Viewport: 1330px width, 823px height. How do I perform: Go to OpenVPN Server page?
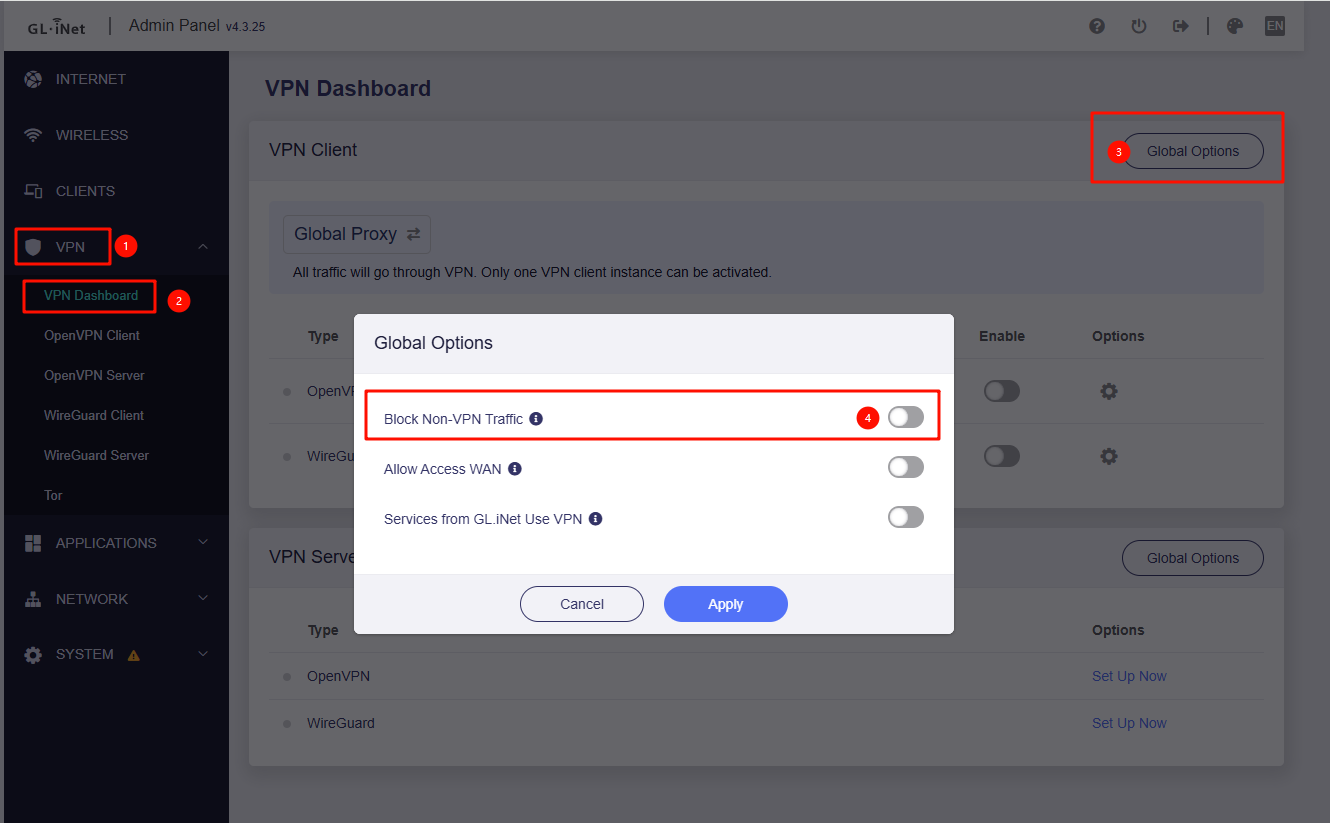tap(94, 375)
